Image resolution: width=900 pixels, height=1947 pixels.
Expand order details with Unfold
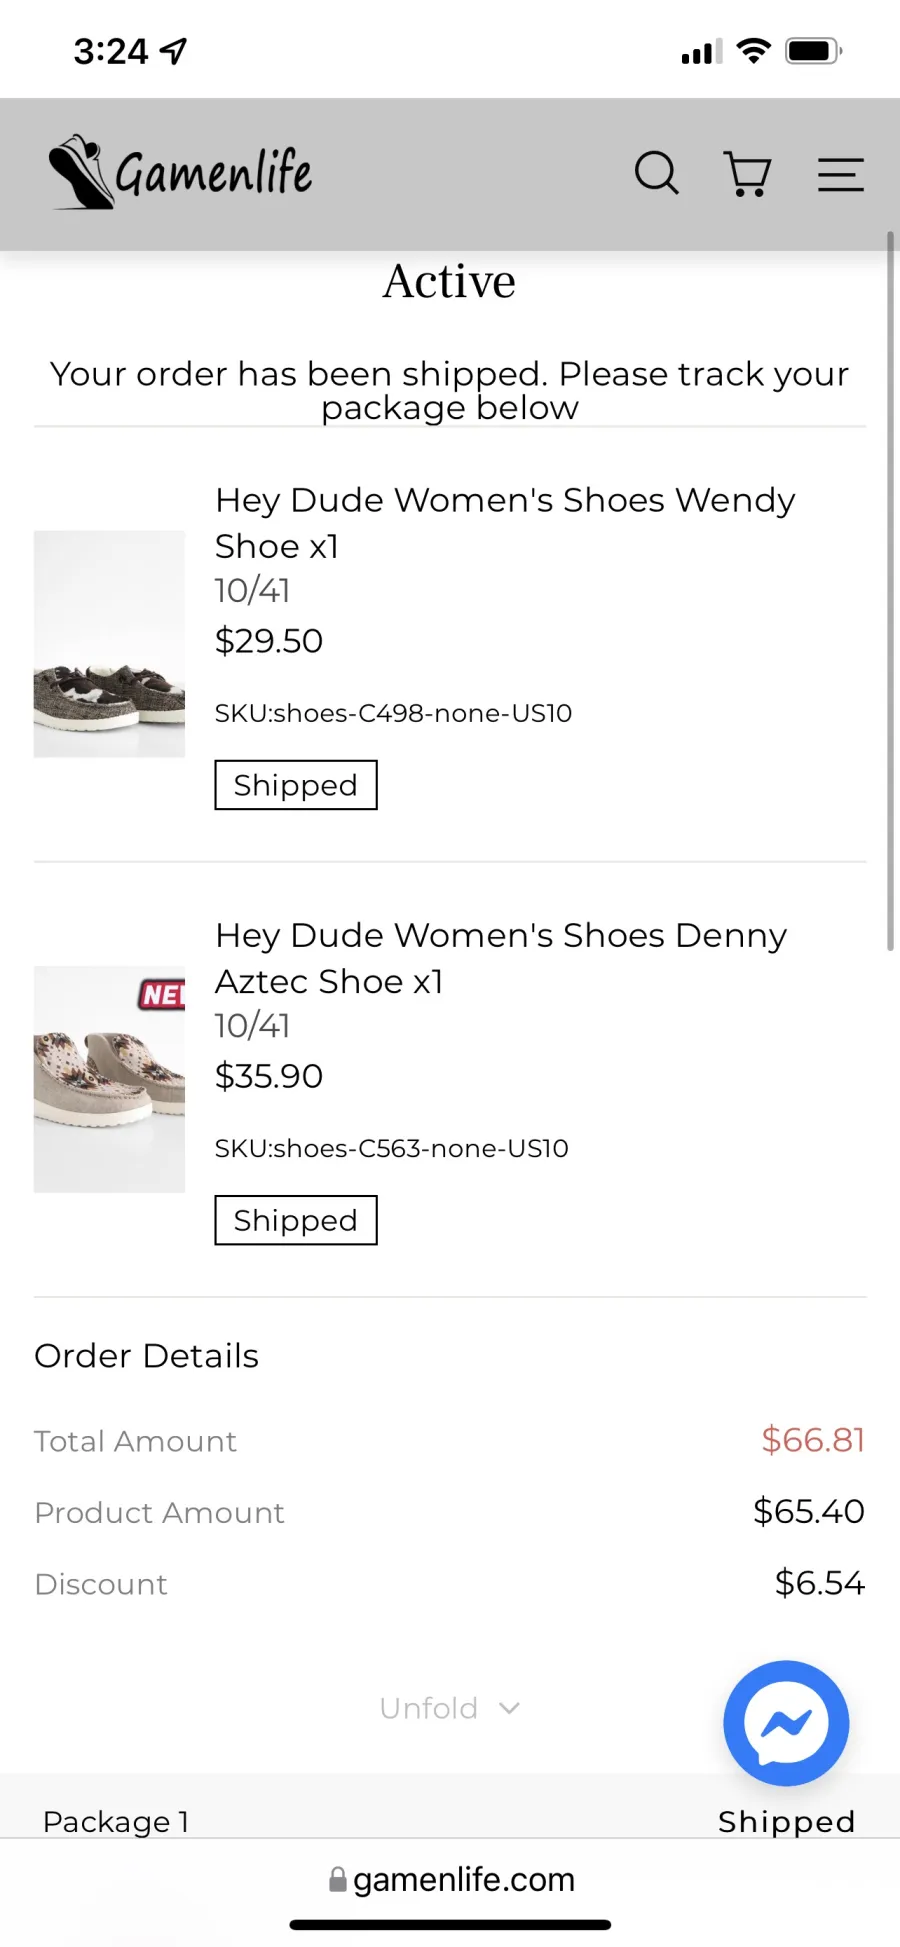click(449, 1708)
